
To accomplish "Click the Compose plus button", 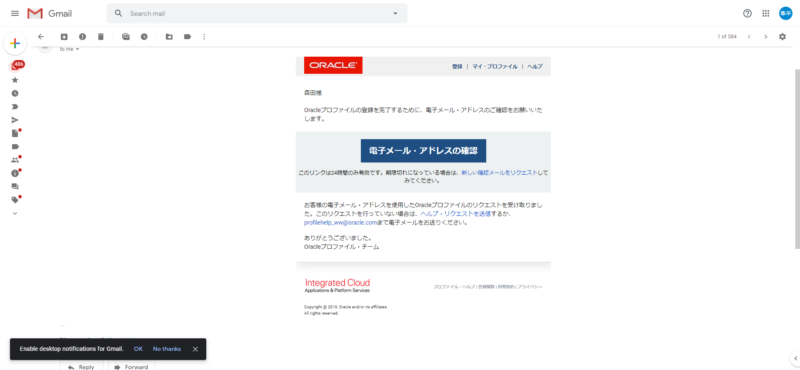I will (15, 44).
